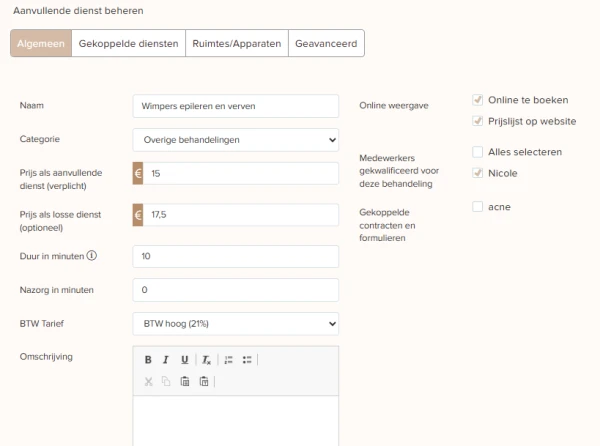Toggle italic formatting in Omschrijving editor
The image size is (600, 446).
pos(166,360)
